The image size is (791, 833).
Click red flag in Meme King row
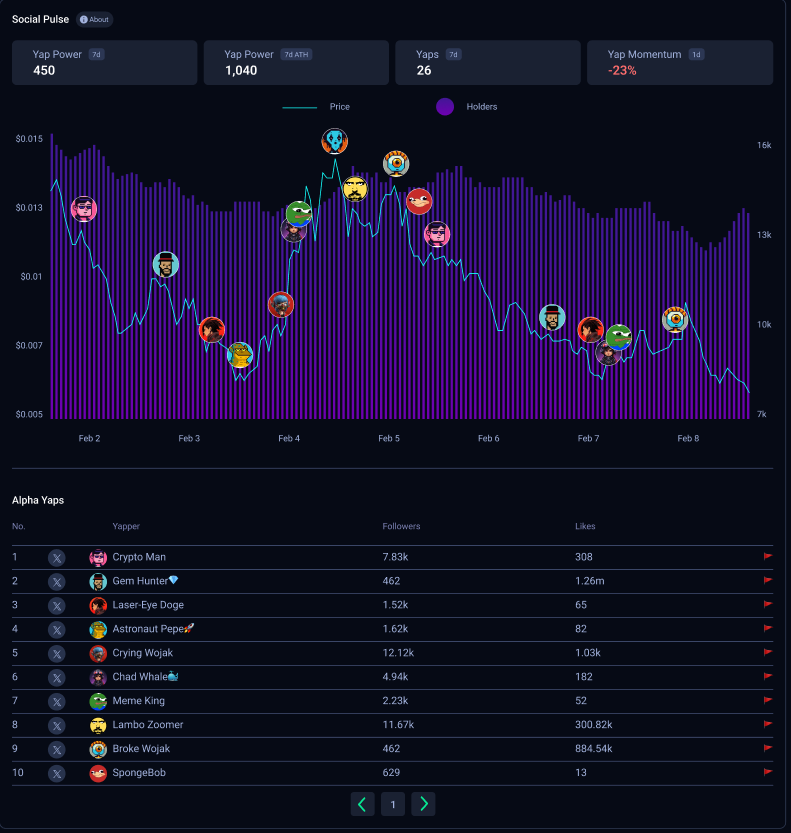(768, 701)
